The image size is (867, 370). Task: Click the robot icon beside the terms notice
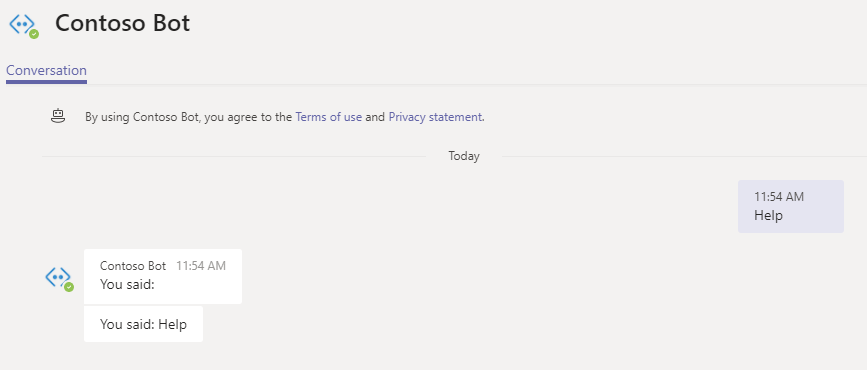pos(58,116)
